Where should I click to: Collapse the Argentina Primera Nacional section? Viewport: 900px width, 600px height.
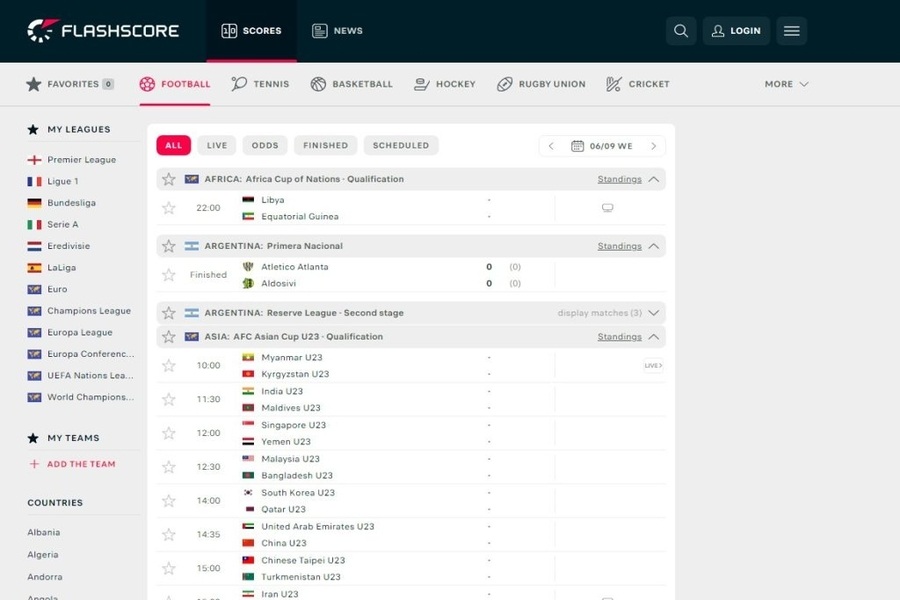653,246
